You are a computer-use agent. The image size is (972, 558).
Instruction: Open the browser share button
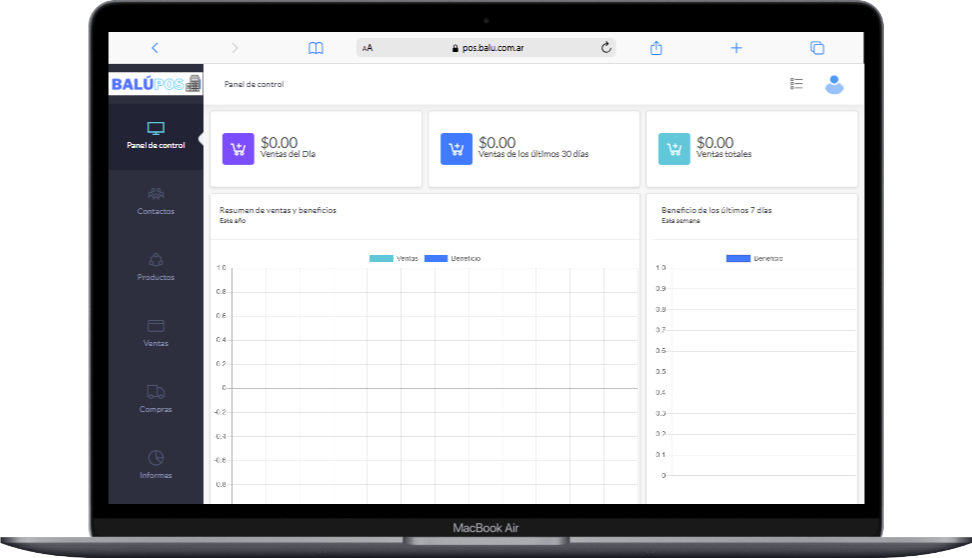point(657,47)
